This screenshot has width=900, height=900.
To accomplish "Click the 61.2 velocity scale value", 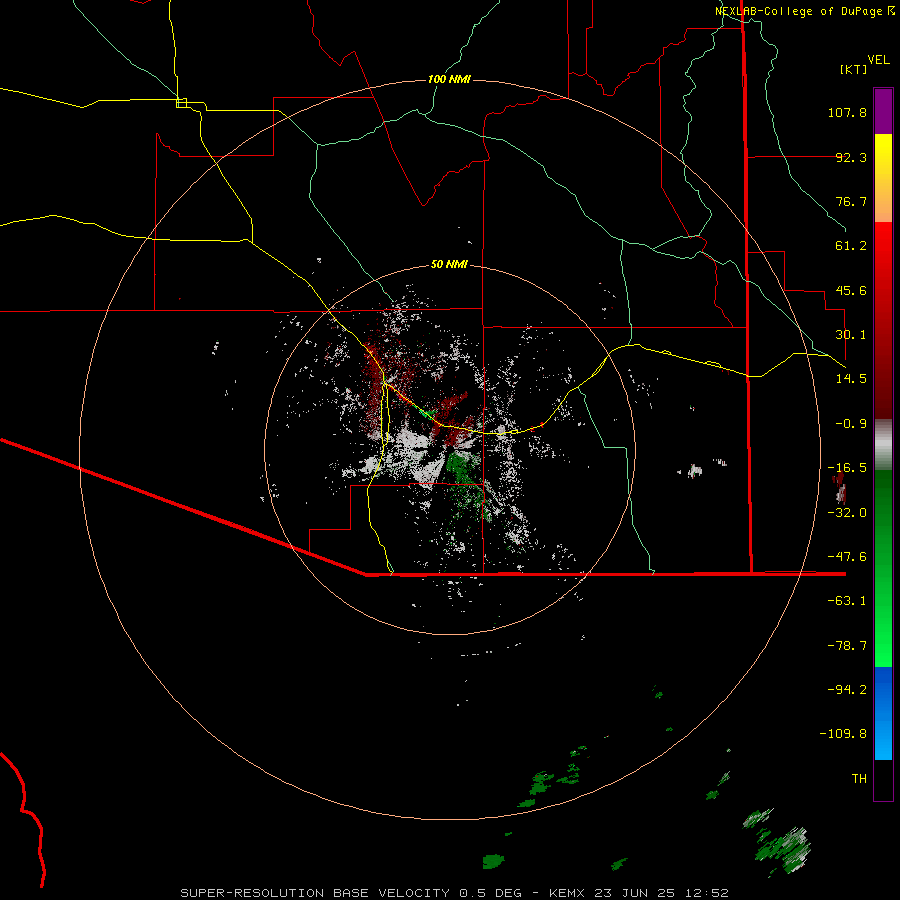I will tap(851, 246).
